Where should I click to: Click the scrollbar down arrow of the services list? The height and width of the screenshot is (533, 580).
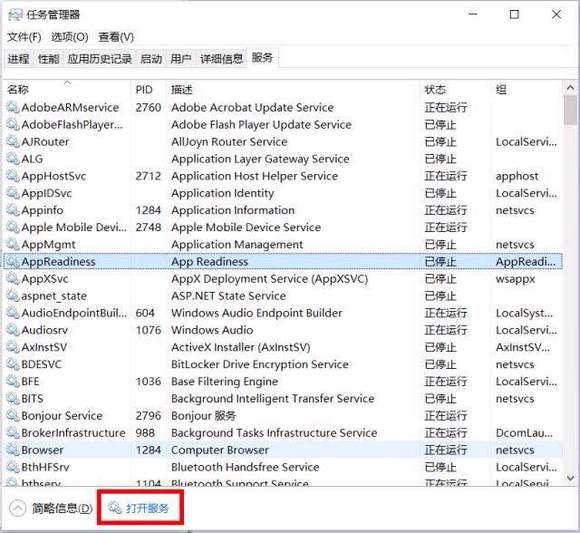click(x=570, y=478)
